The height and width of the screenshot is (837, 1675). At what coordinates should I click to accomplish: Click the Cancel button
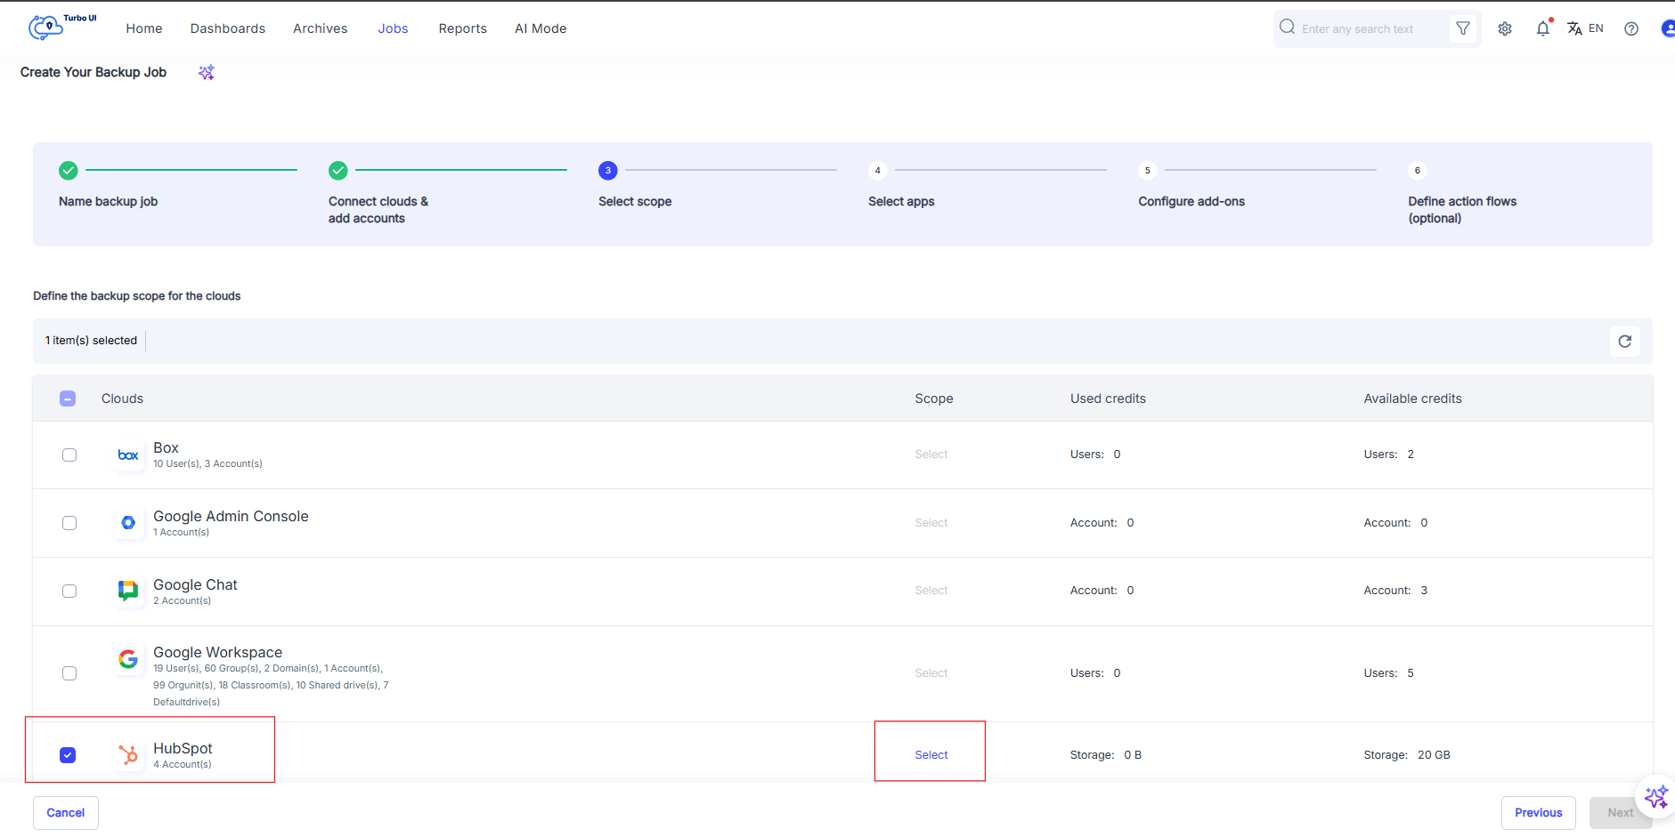click(66, 813)
